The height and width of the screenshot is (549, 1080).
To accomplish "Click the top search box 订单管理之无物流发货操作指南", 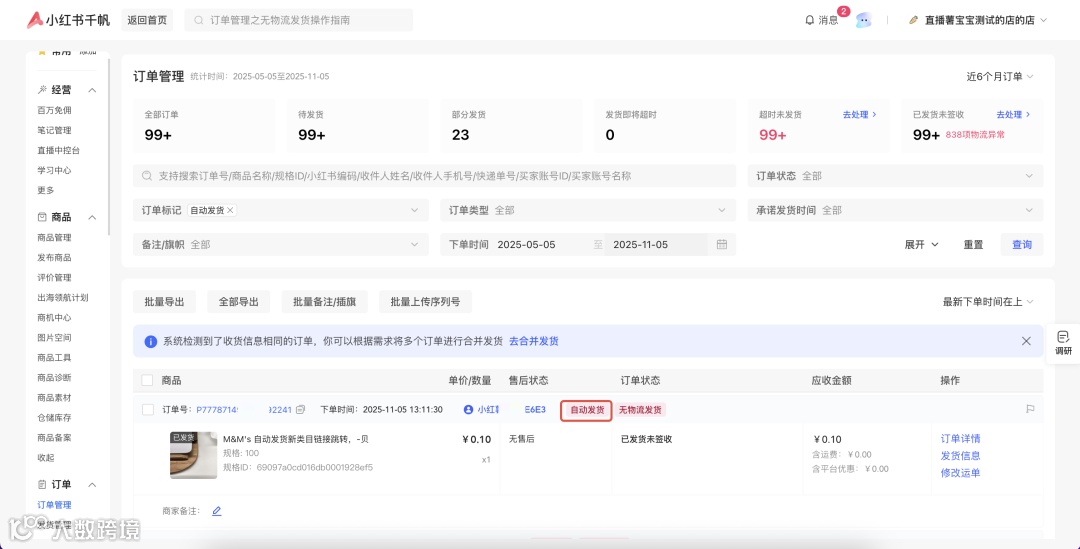I will [x=298, y=20].
